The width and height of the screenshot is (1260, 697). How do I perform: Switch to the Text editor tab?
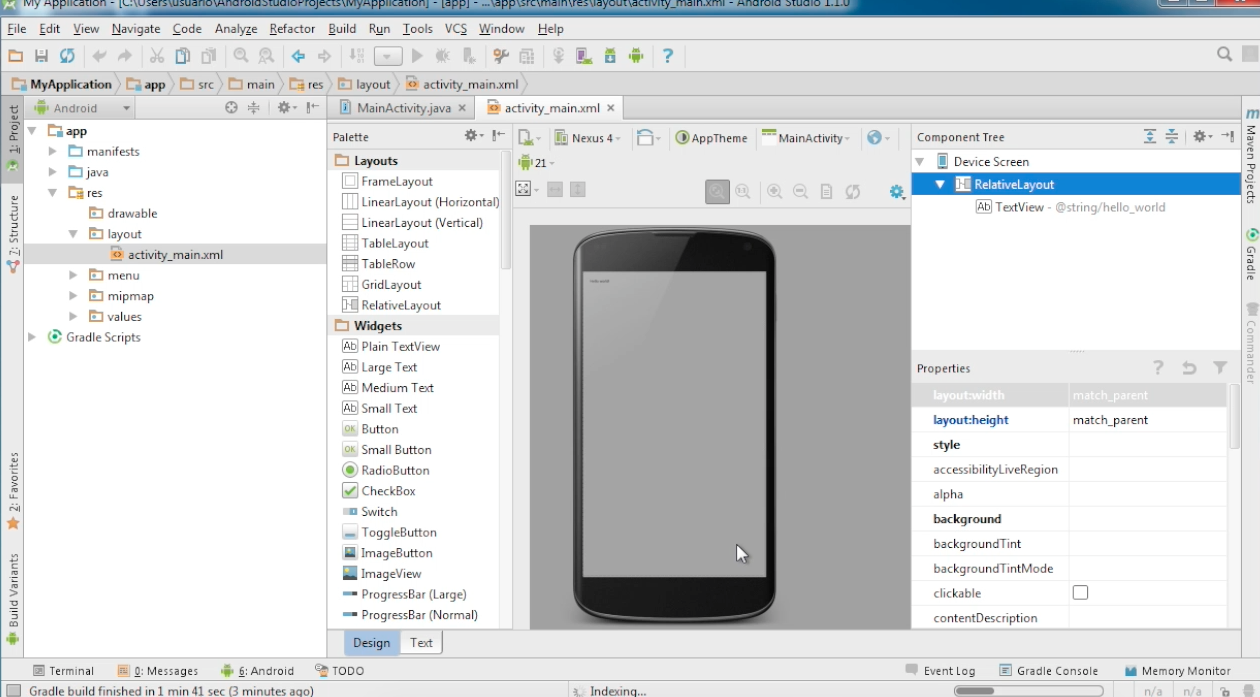[421, 643]
